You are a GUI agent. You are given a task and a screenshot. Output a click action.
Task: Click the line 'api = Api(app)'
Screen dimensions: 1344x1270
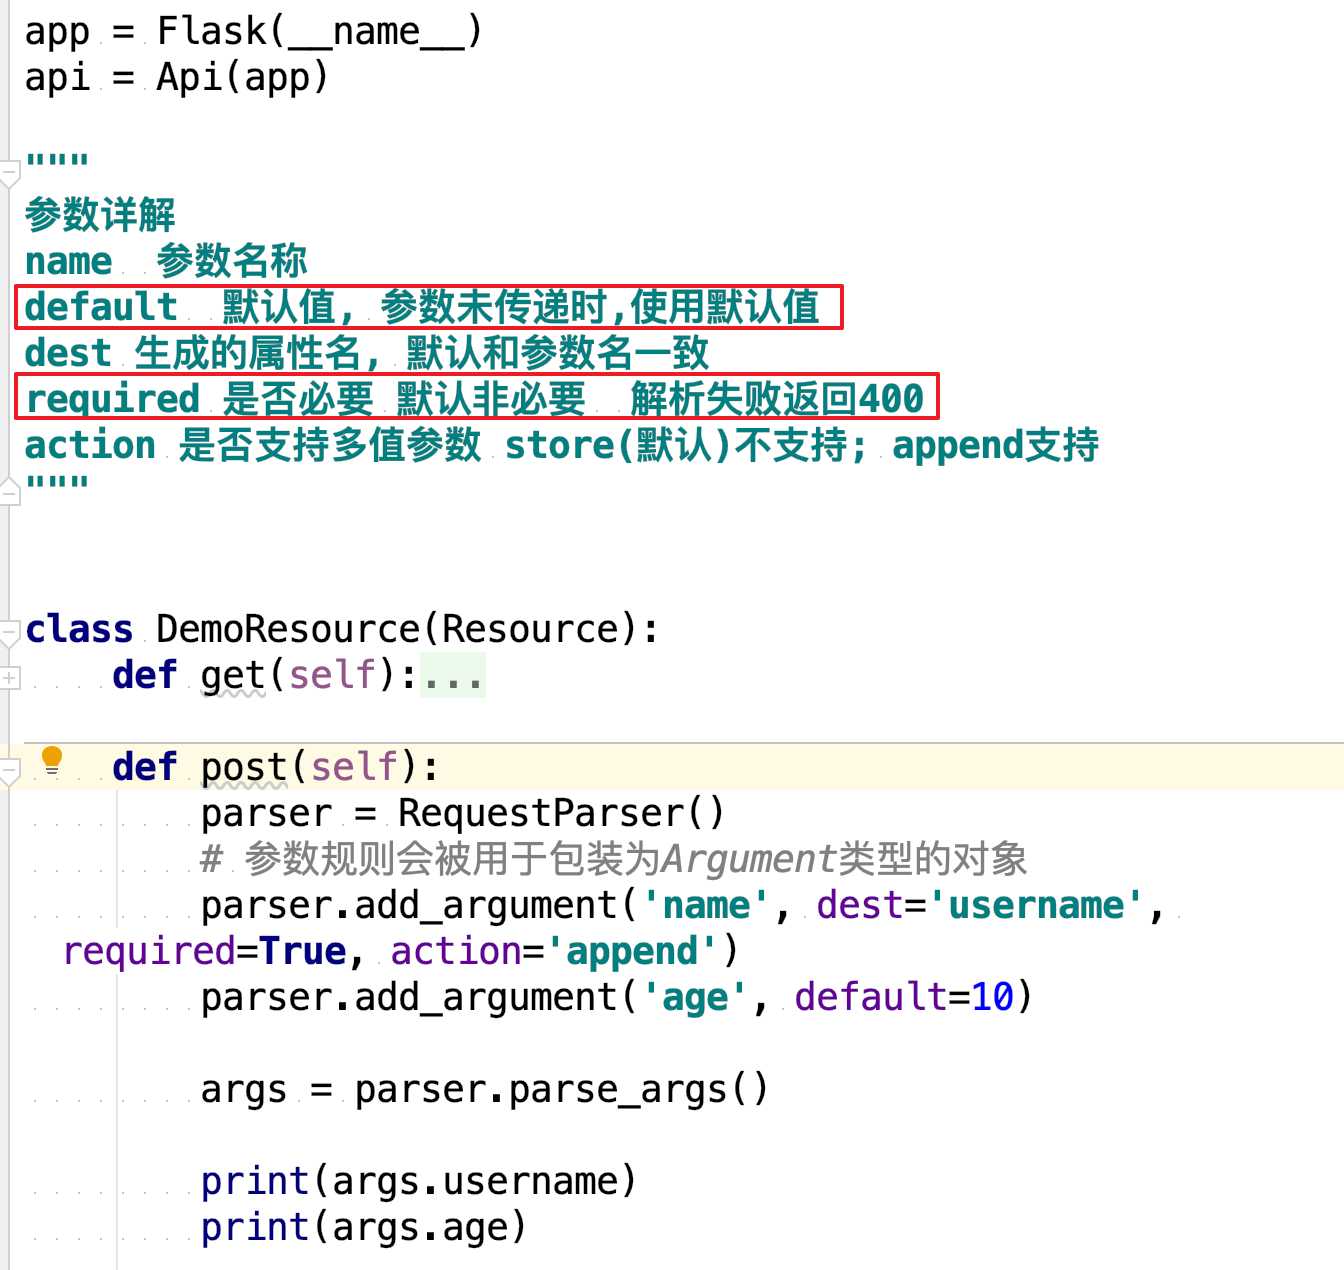click(x=177, y=77)
